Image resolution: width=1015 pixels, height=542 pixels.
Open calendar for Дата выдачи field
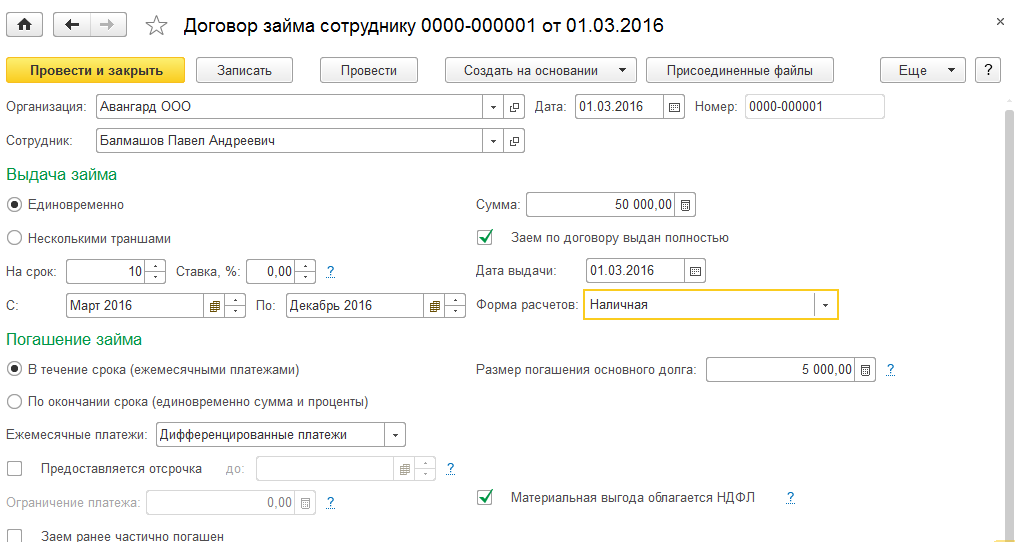696,271
